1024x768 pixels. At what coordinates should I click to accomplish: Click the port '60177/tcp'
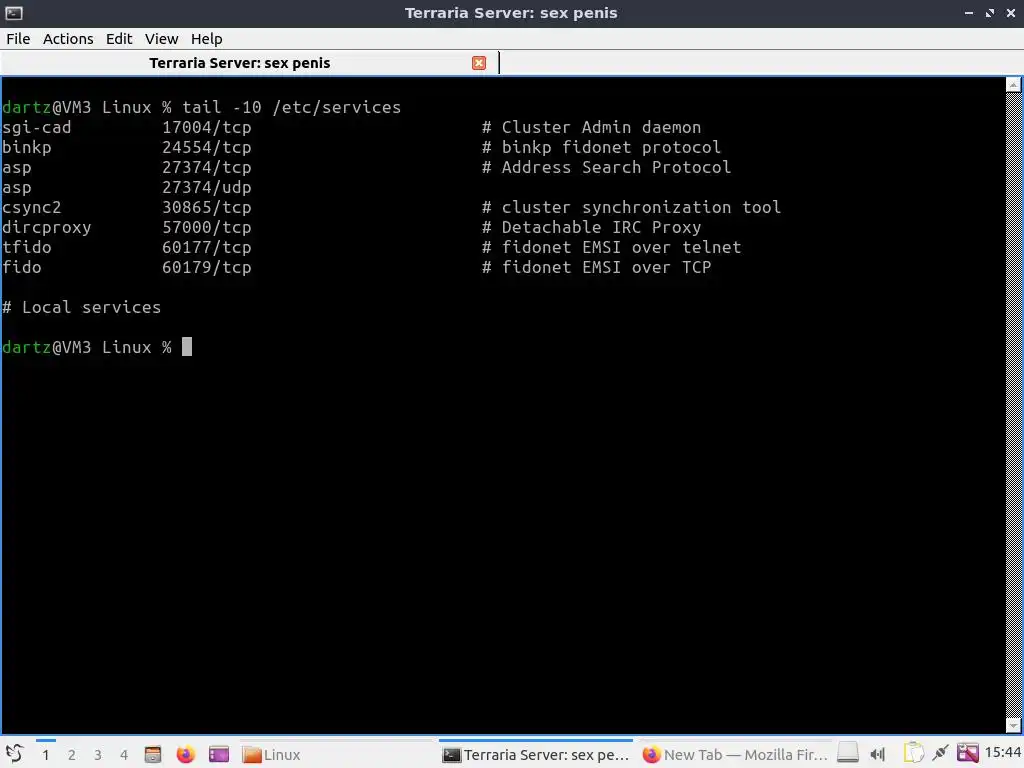pyautogui.click(x=206, y=248)
